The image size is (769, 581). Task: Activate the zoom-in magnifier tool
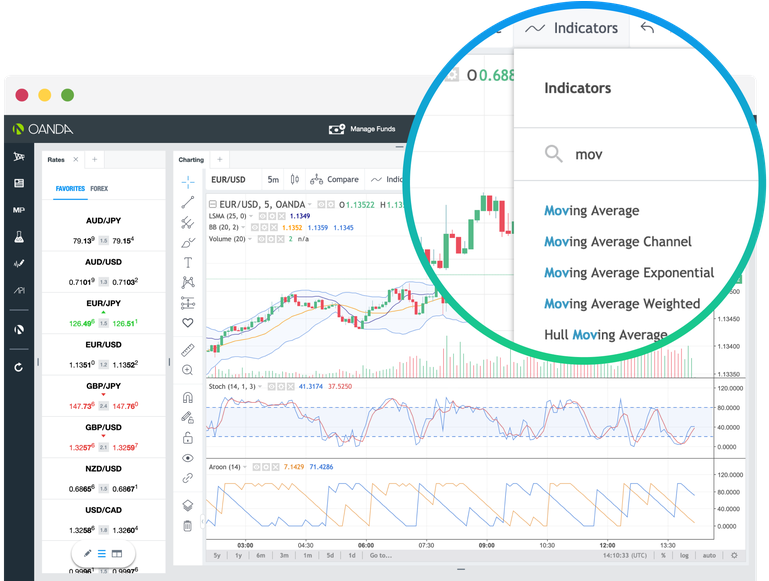[188, 370]
